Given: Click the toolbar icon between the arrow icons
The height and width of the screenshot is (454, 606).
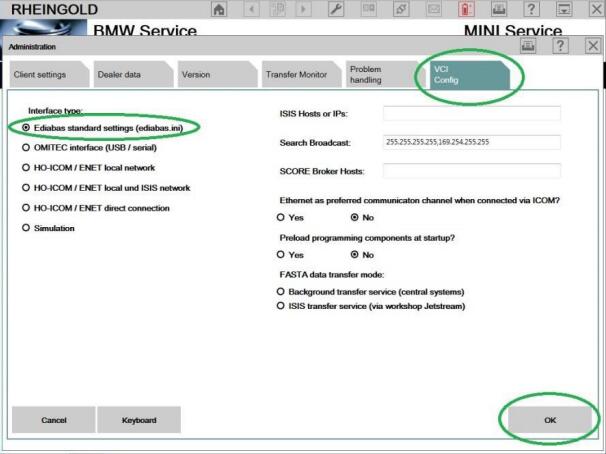Looking at the screenshot, I should pos(277,9).
